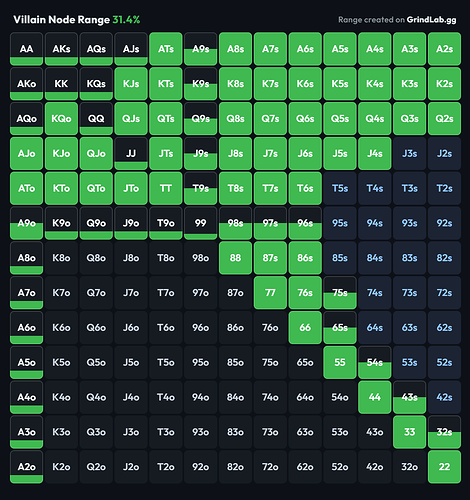Image resolution: width=470 pixels, height=500 pixels.
Task: Pick the 72s hand cell
Action: [x=444, y=293]
